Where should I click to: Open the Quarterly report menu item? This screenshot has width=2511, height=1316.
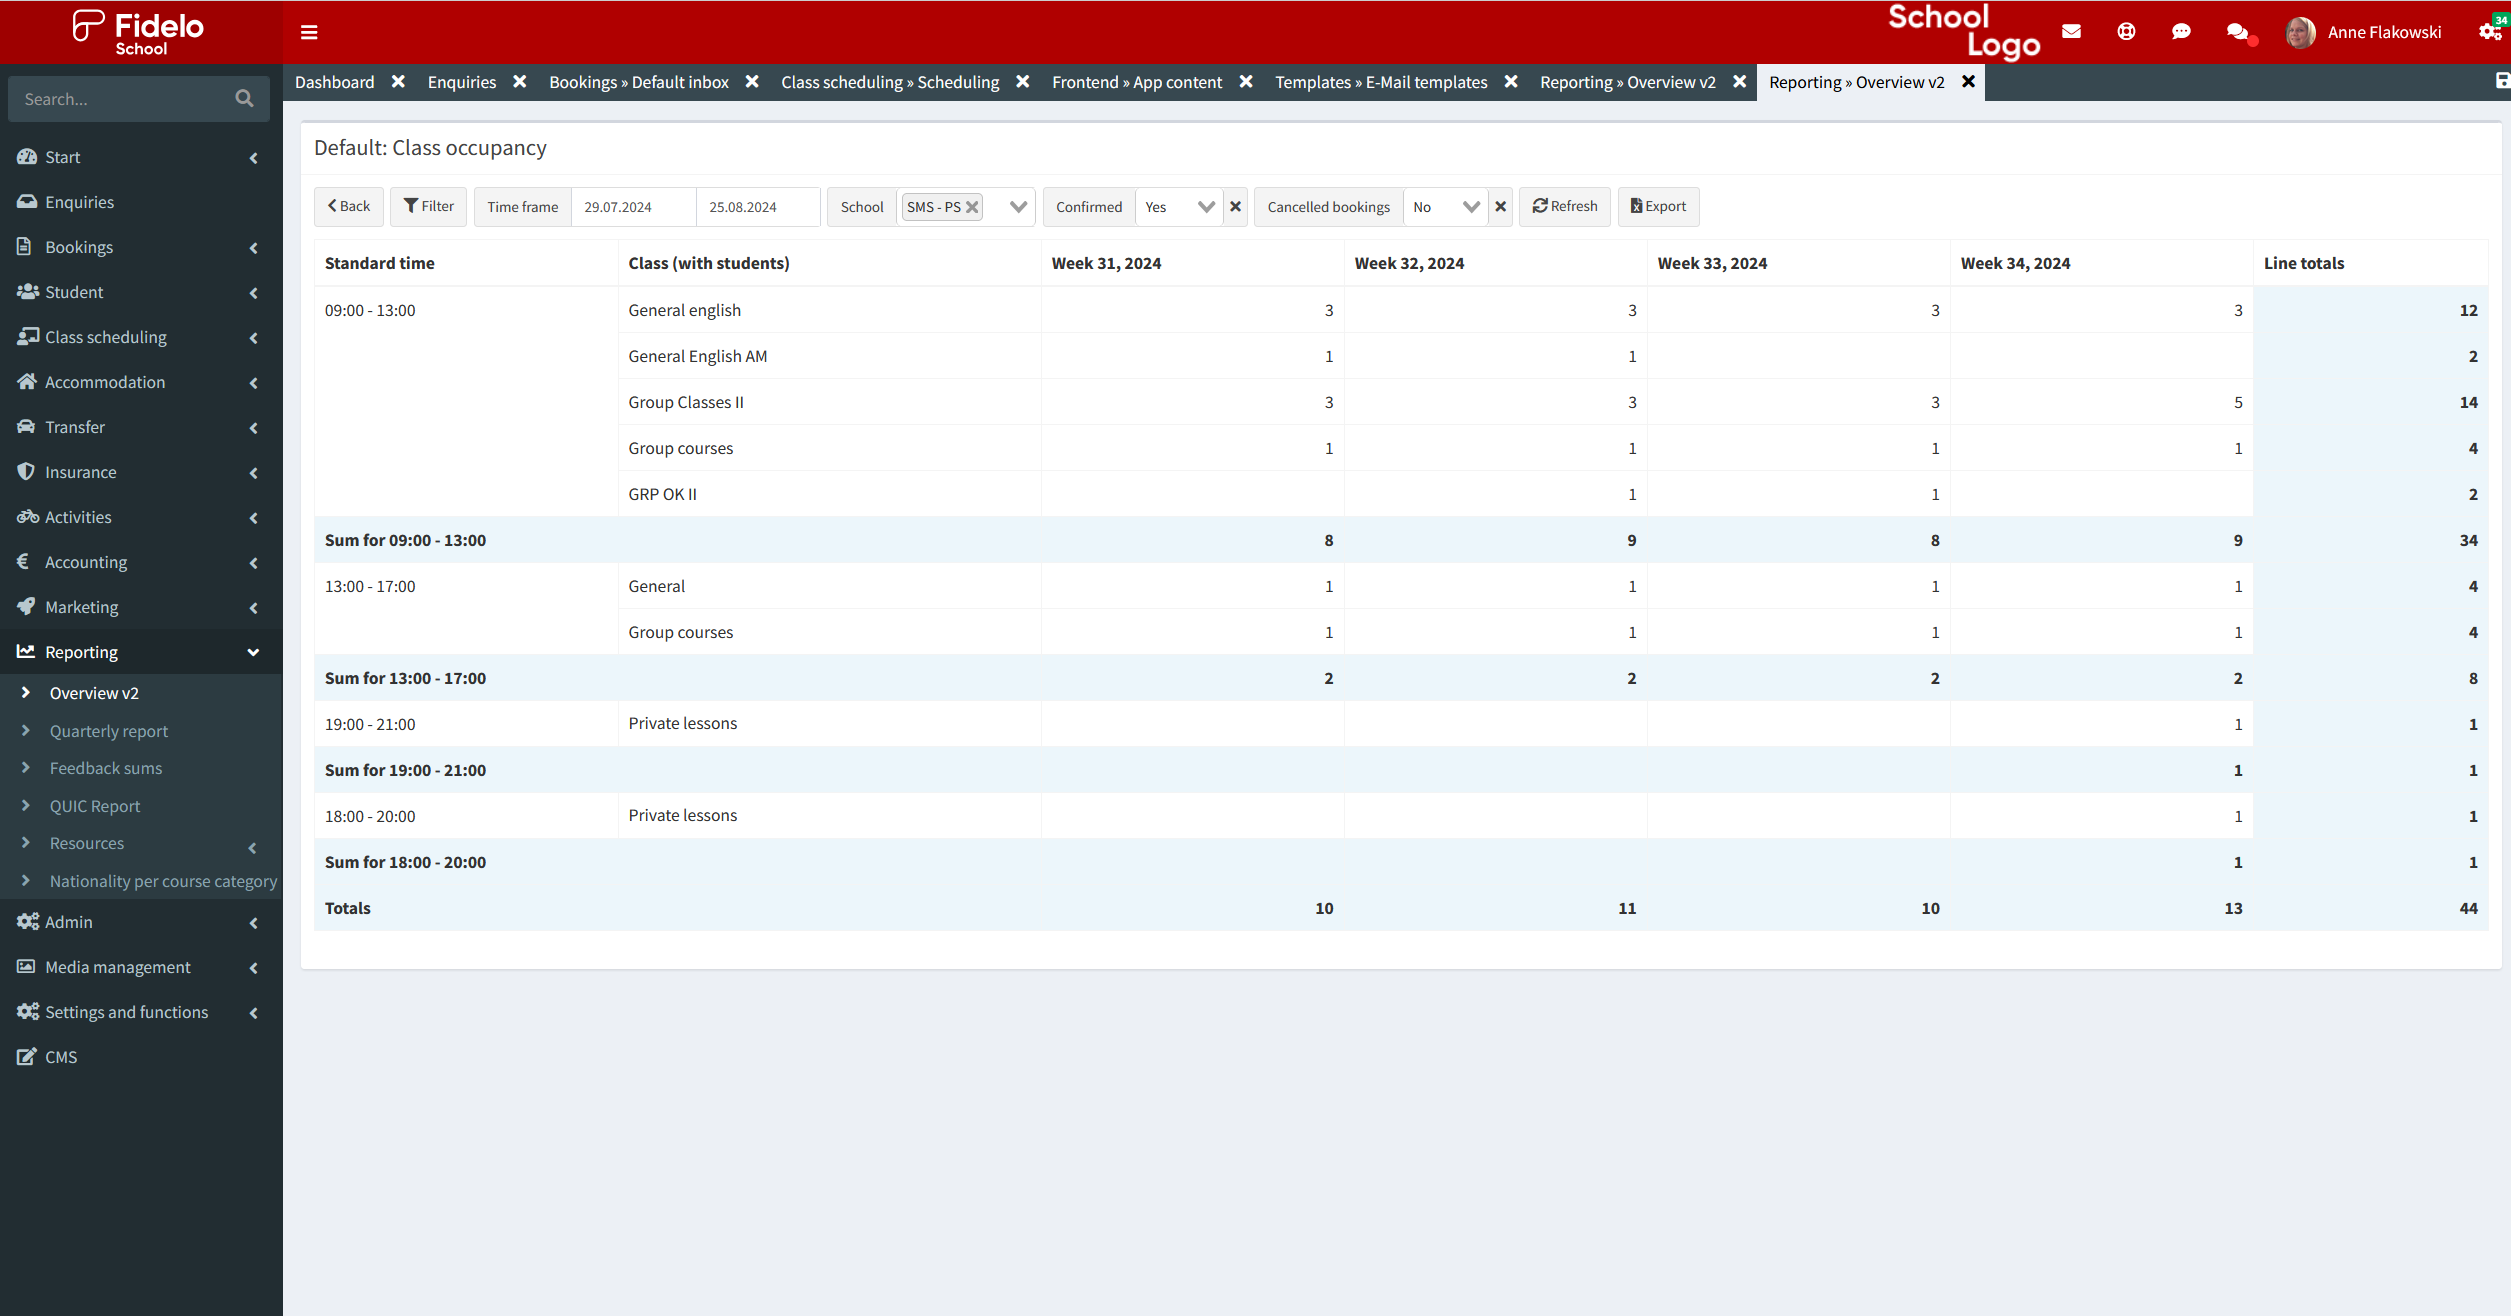[x=109, y=731]
